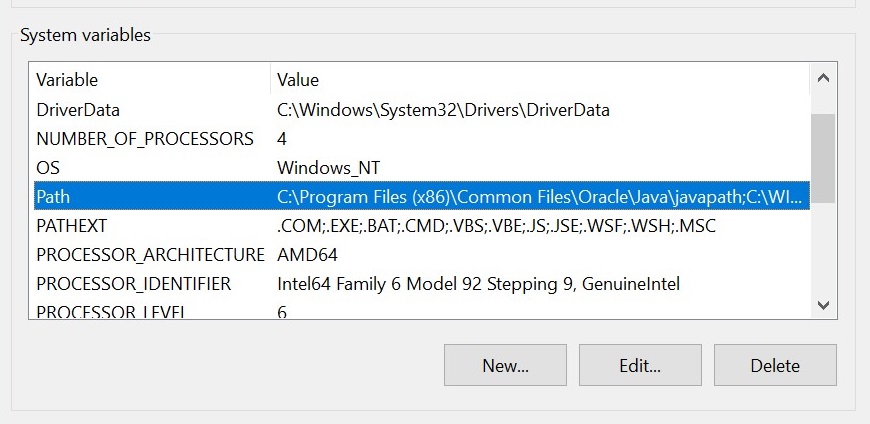Sort by the Variable column header

pyautogui.click(x=150, y=79)
